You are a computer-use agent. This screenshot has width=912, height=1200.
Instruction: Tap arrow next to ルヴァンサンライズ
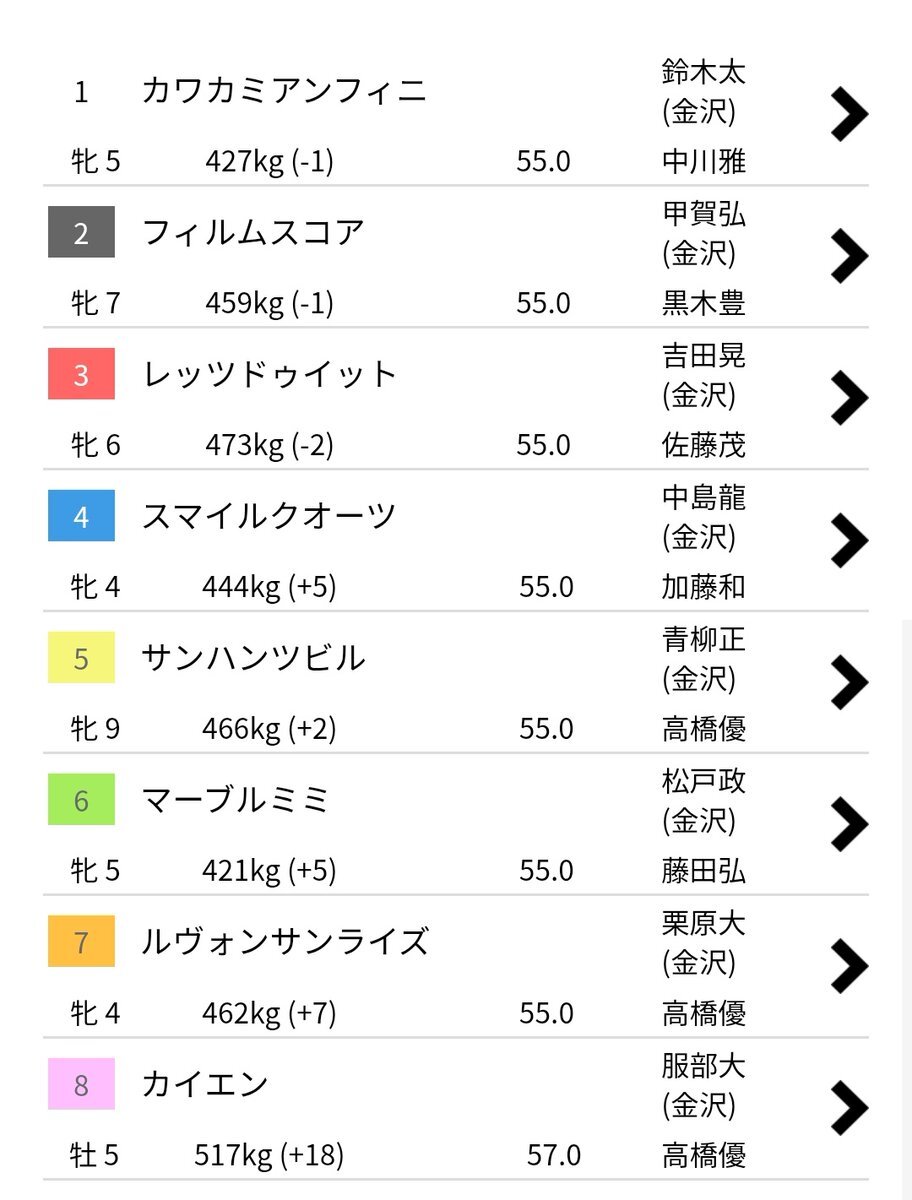pos(849,967)
